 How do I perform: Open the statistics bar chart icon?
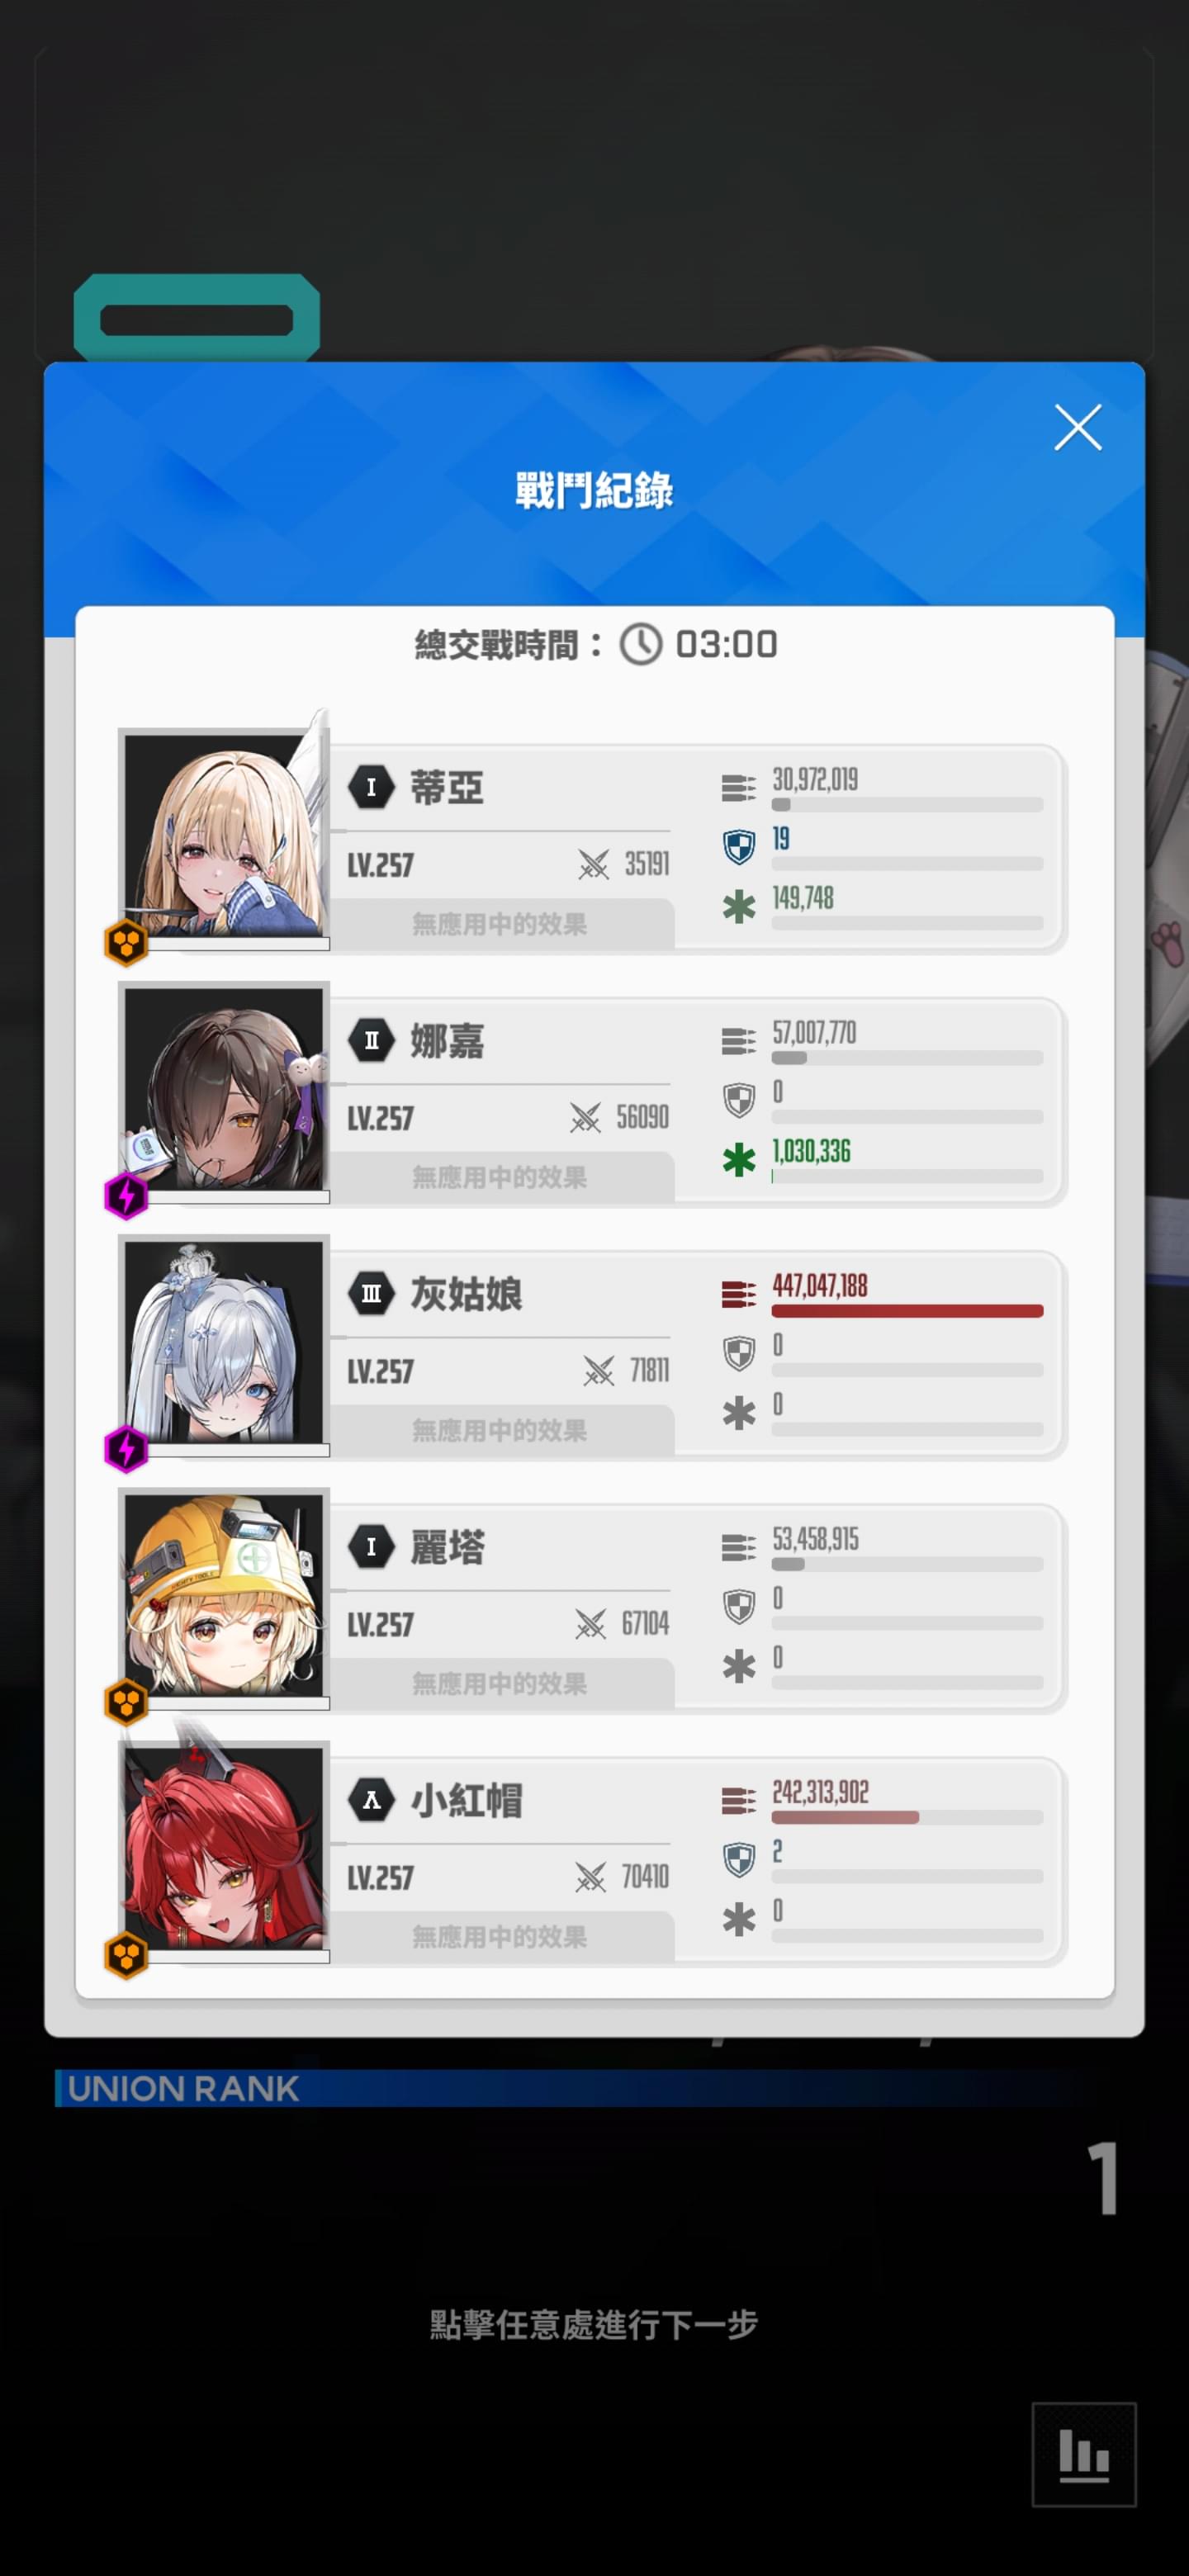point(1084,2454)
